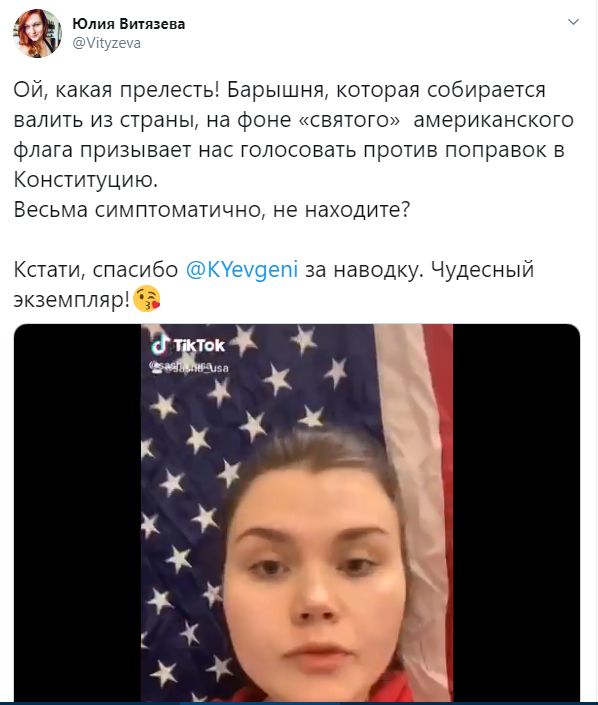
Task: Click the tweet line starting with Ой, какая прелесть
Action: click(x=279, y=90)
